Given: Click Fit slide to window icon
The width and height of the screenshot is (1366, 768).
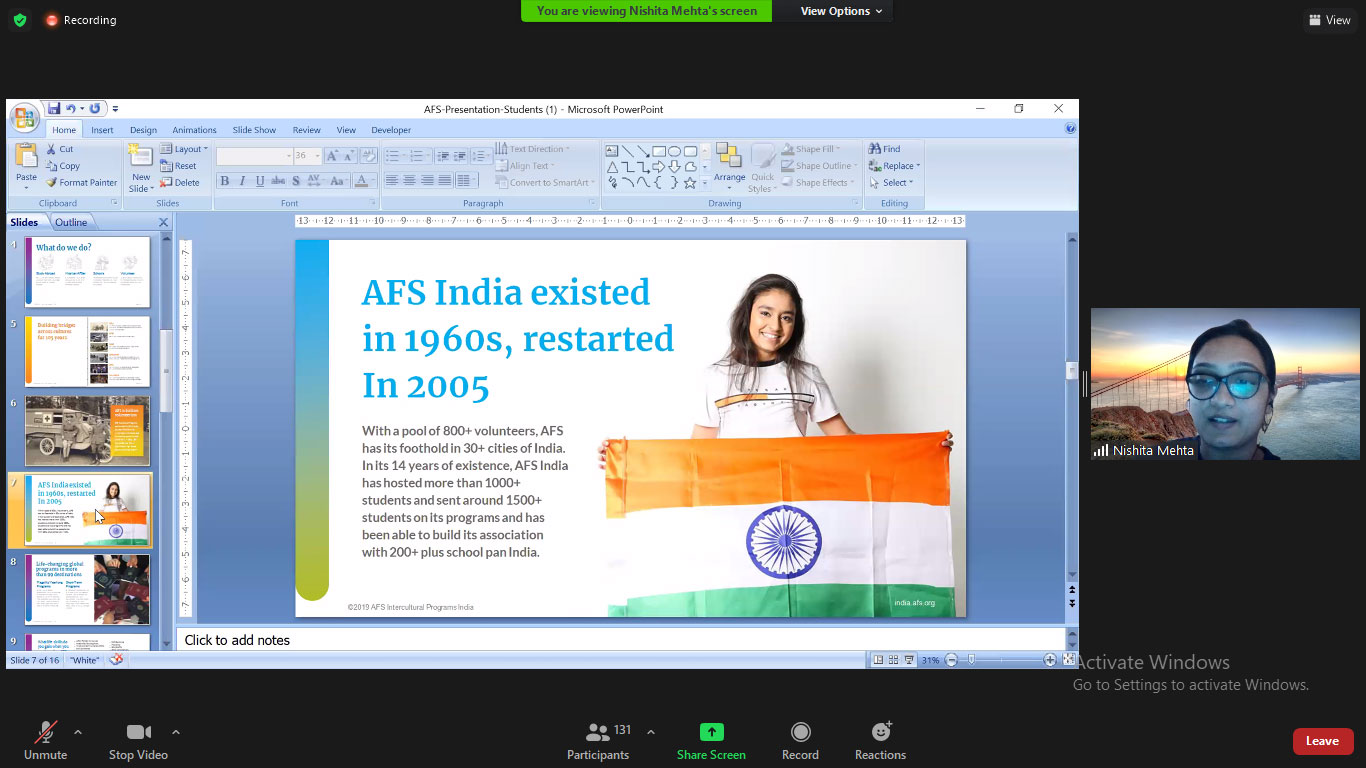Looking at the screenshot, I should [1069, 660].
